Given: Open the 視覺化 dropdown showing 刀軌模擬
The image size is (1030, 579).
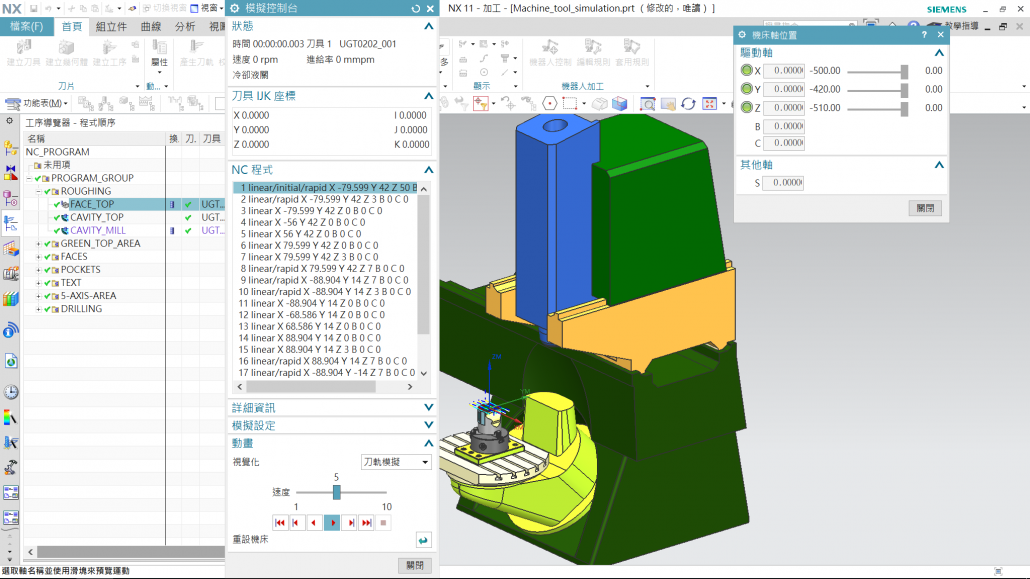Looking at the screenshot, I should 396,462.
